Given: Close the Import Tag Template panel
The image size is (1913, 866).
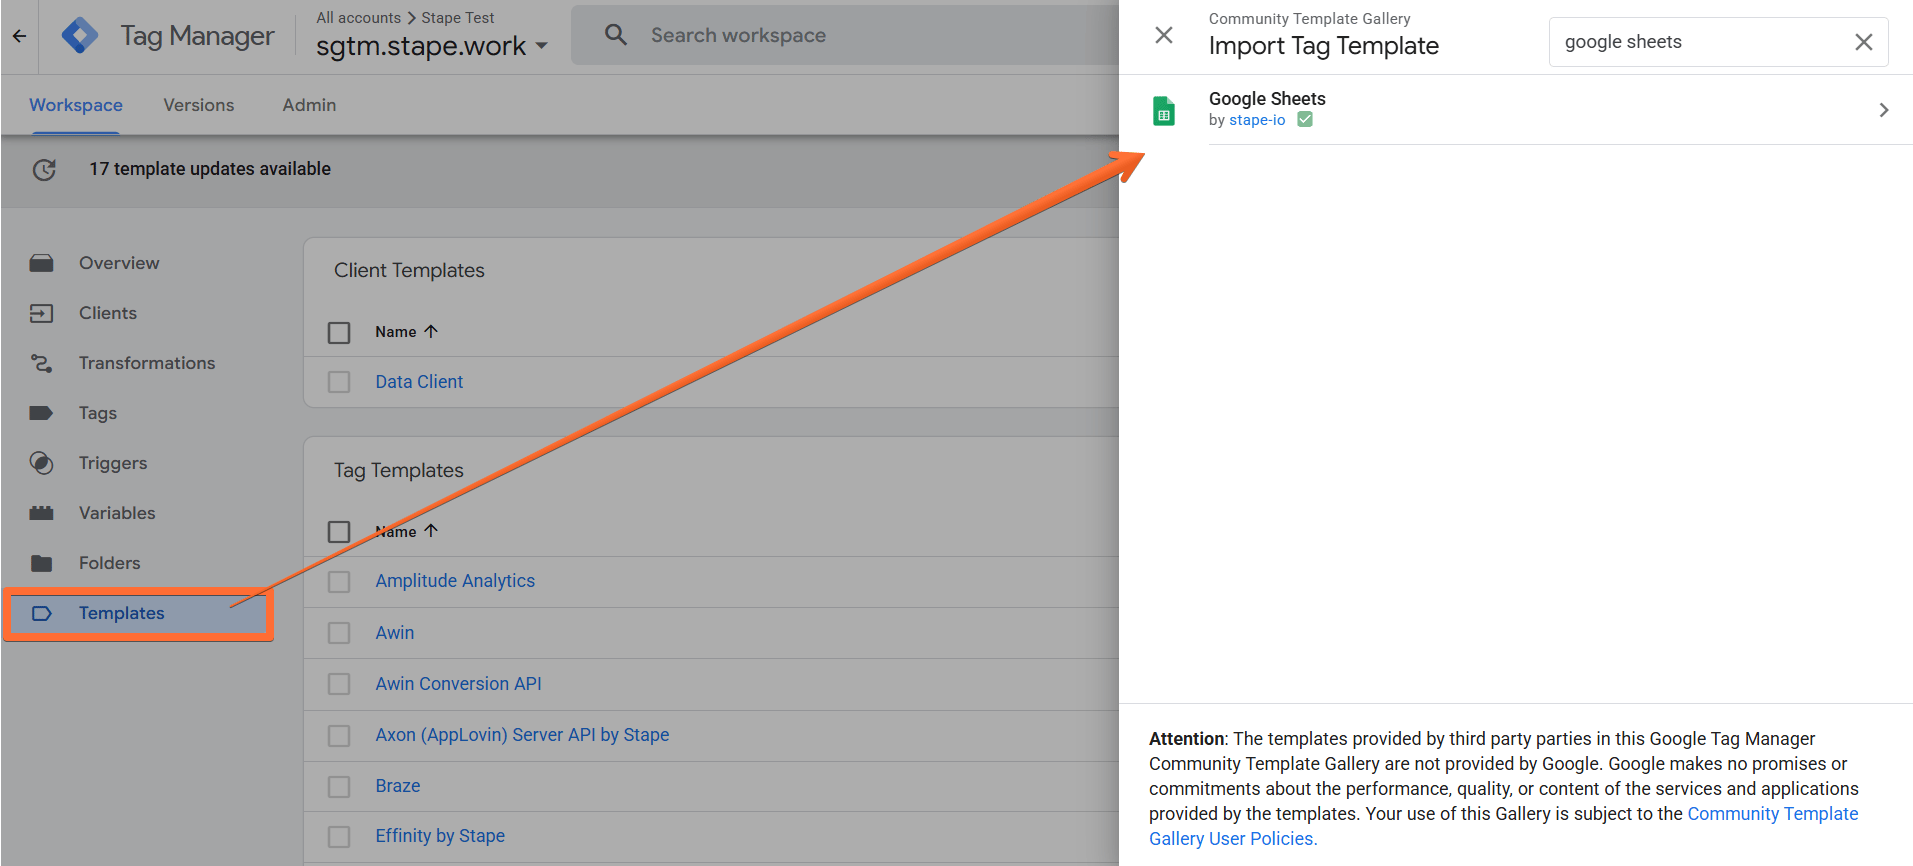Looking at the screenshot, I should [x=1164, y=35].
